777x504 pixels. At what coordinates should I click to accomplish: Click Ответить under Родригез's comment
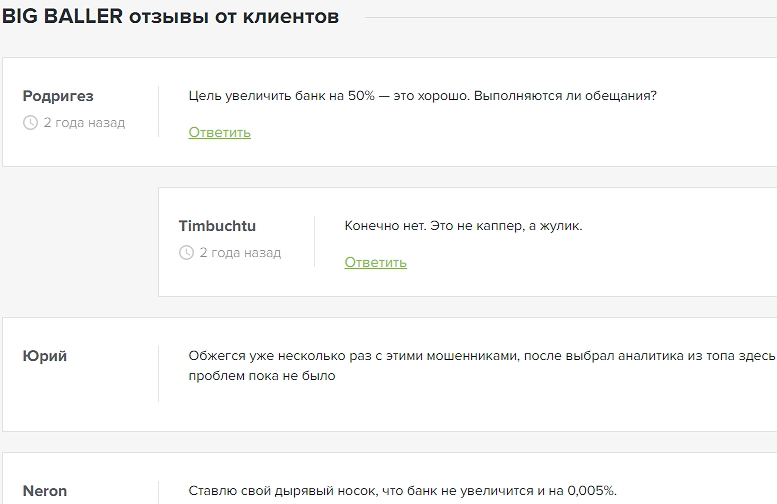tap(219, 132)
